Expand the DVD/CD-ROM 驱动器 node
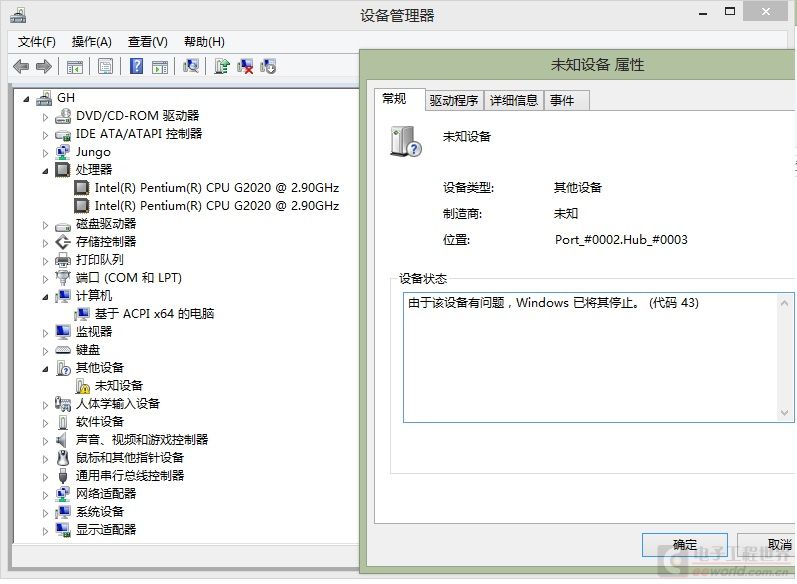The image size is (797, 584). [45, 117]
